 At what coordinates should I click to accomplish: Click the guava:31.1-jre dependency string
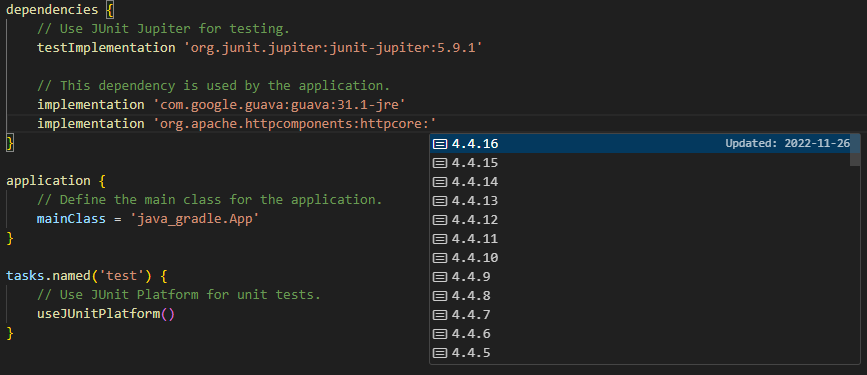coord(279,105)
